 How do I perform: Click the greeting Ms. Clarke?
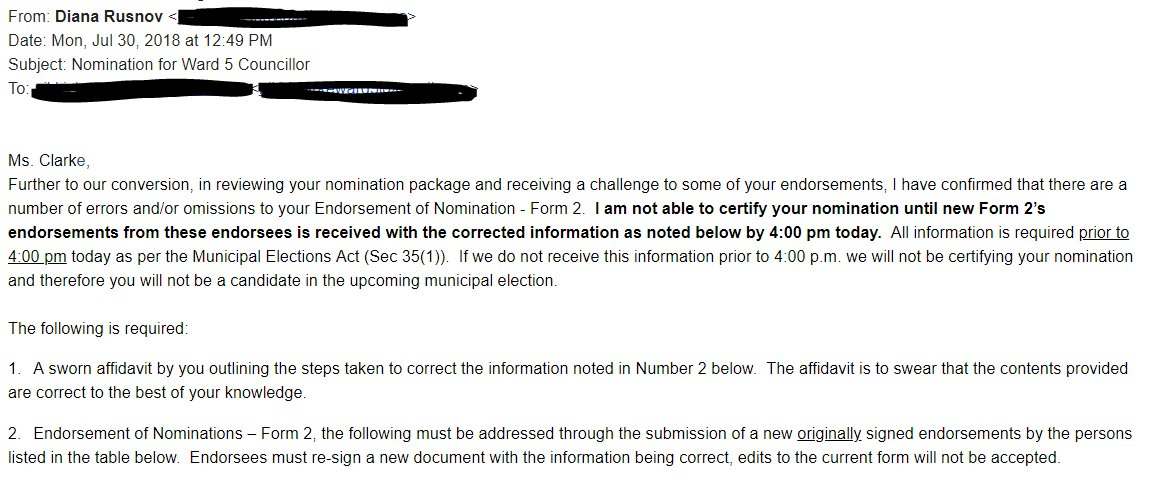click(x=48, y=161)
